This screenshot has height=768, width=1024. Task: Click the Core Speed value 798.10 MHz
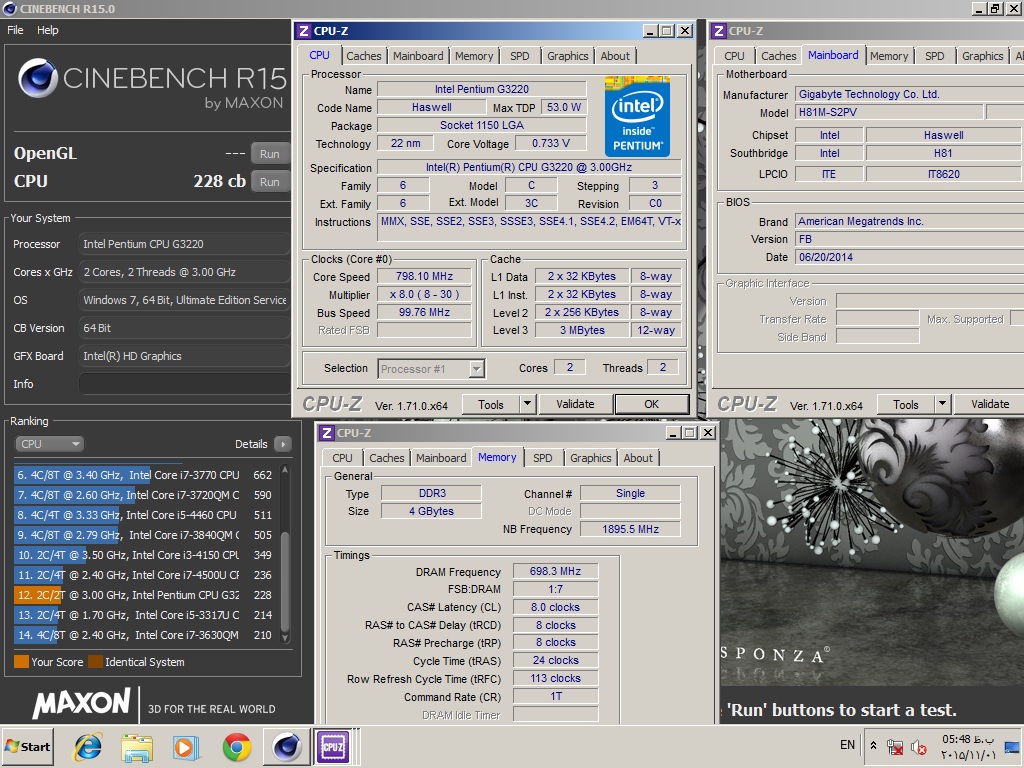coord(424,276)
